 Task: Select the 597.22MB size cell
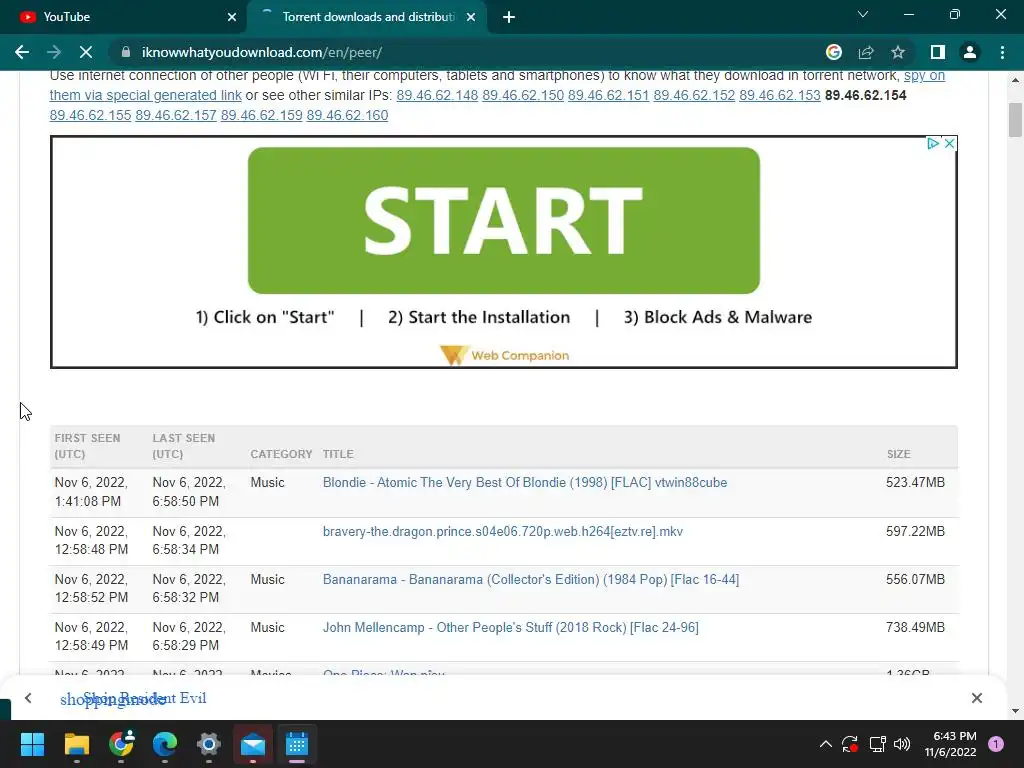click(915, 532)
